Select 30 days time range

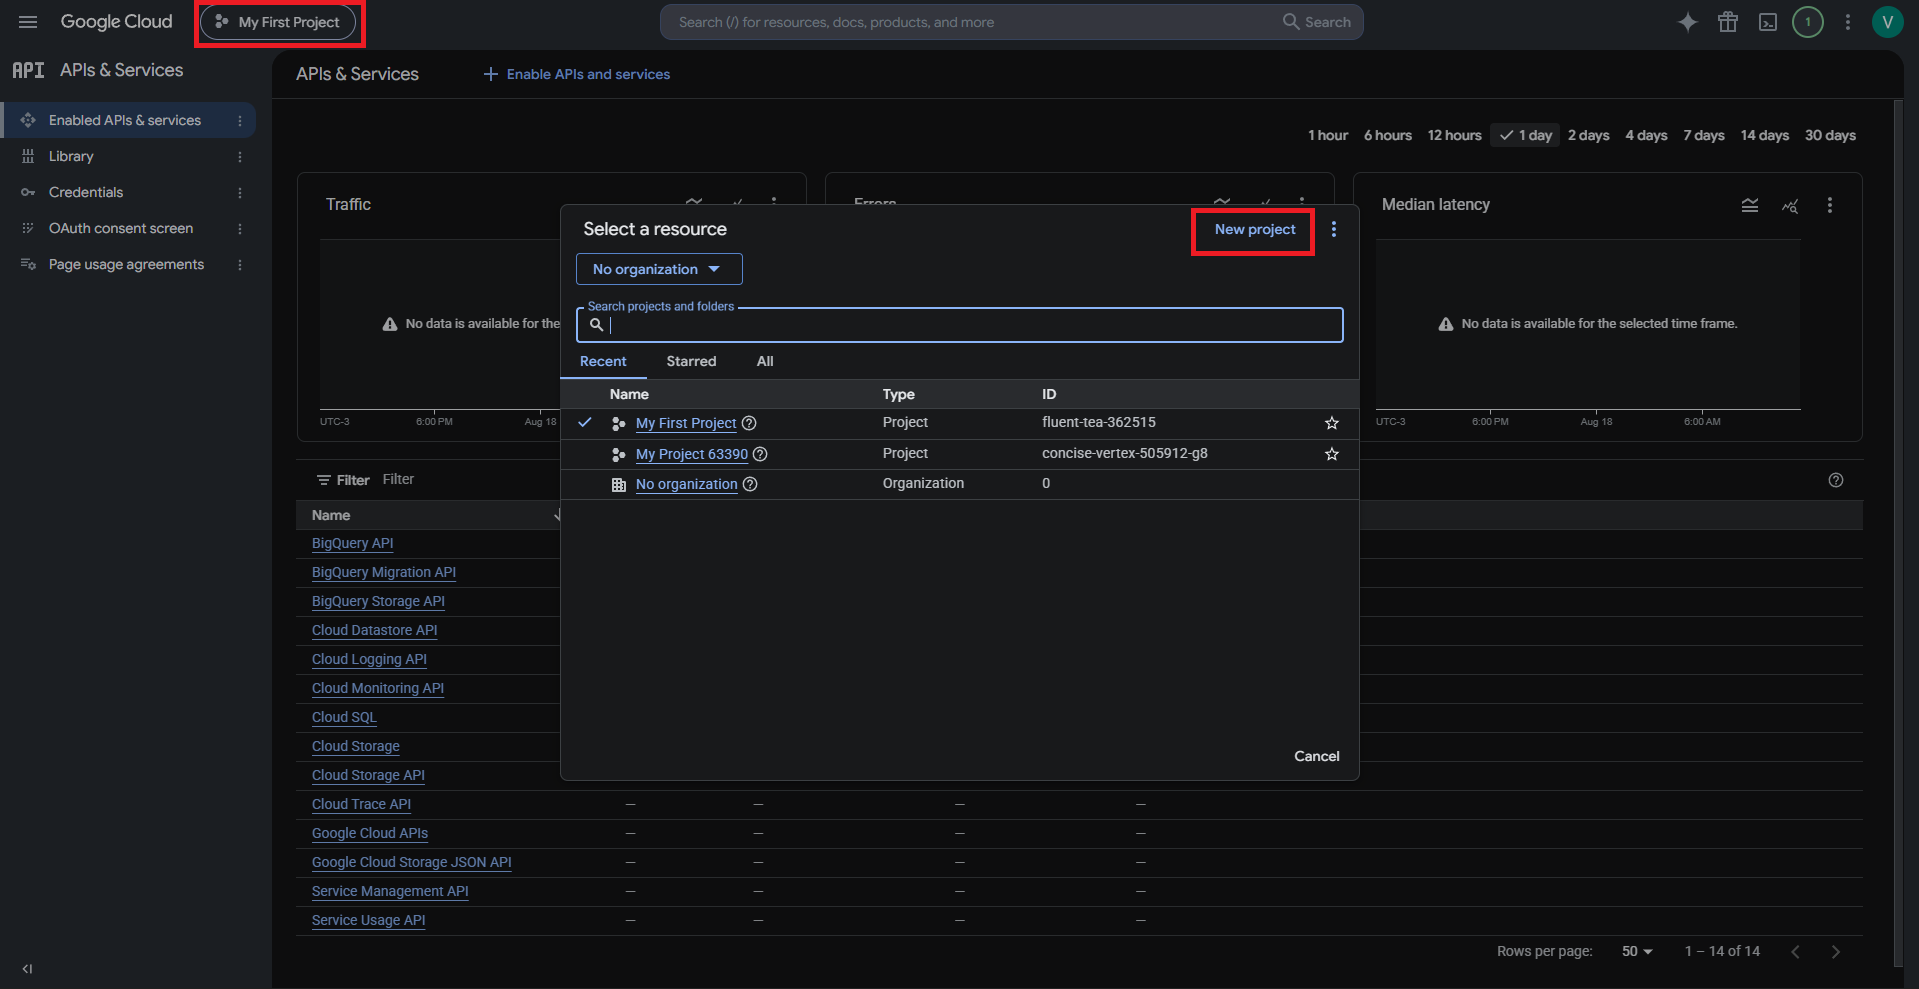1830,135
